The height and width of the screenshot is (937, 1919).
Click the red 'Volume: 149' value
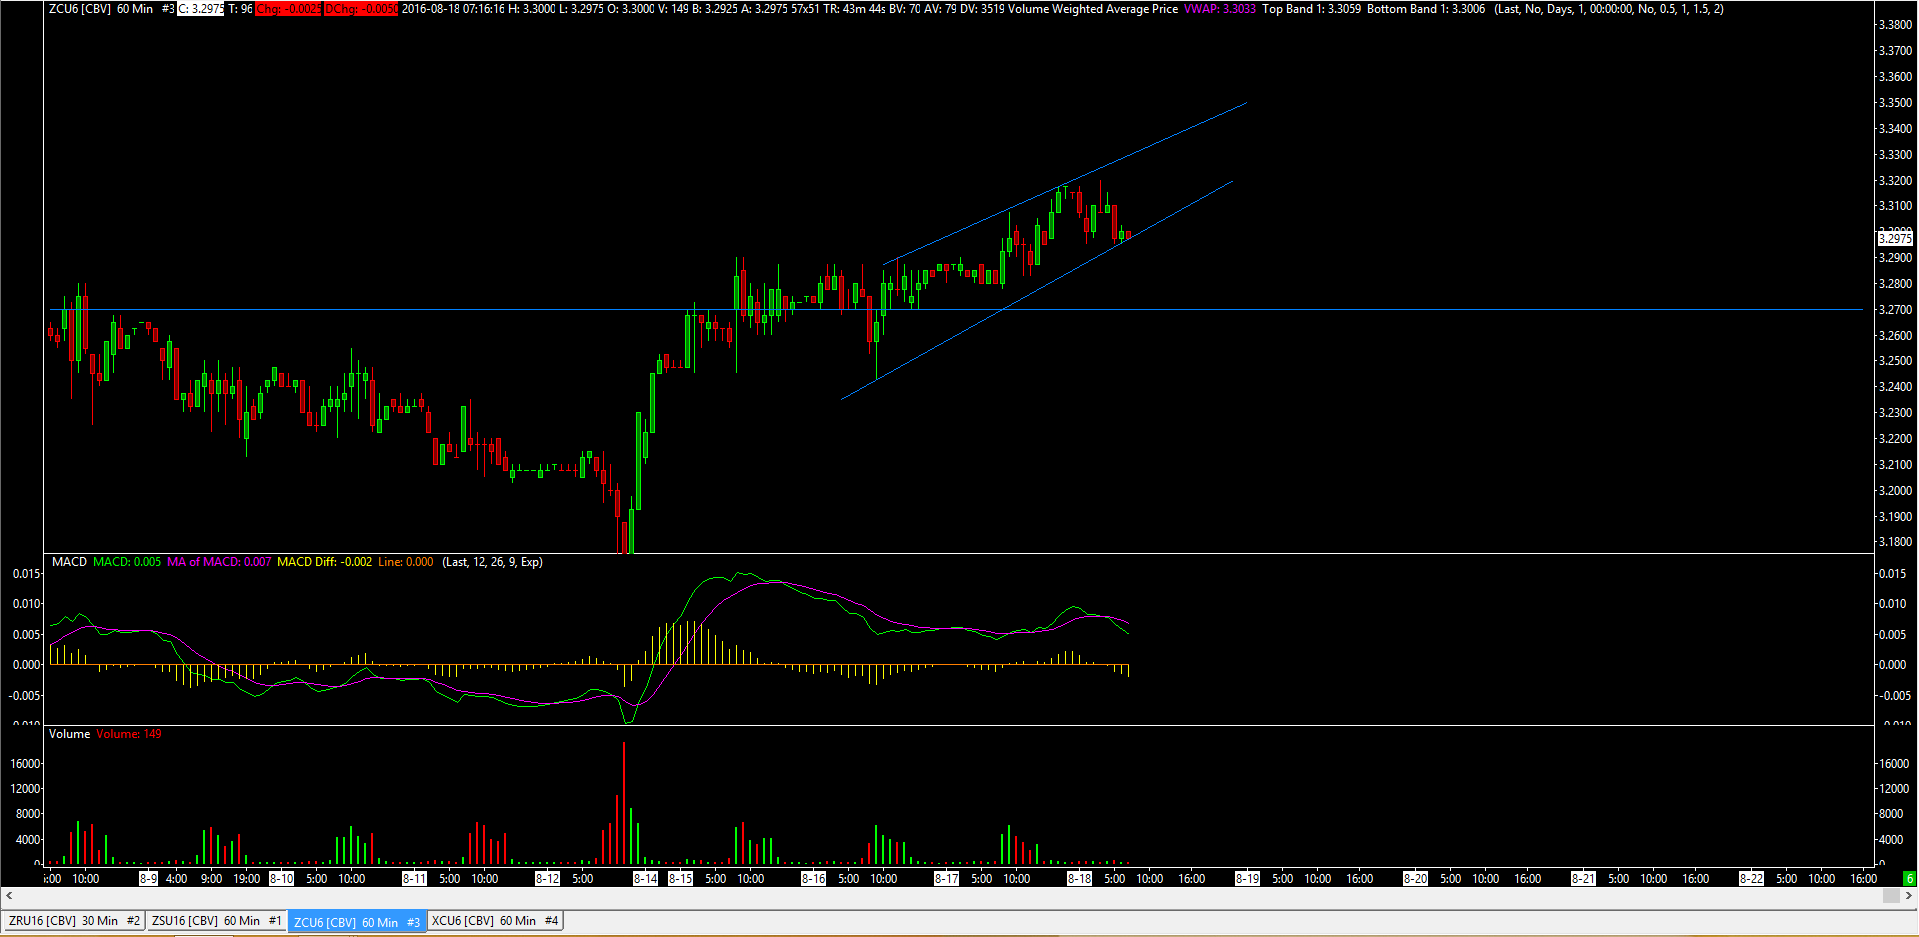pos(129,734)
